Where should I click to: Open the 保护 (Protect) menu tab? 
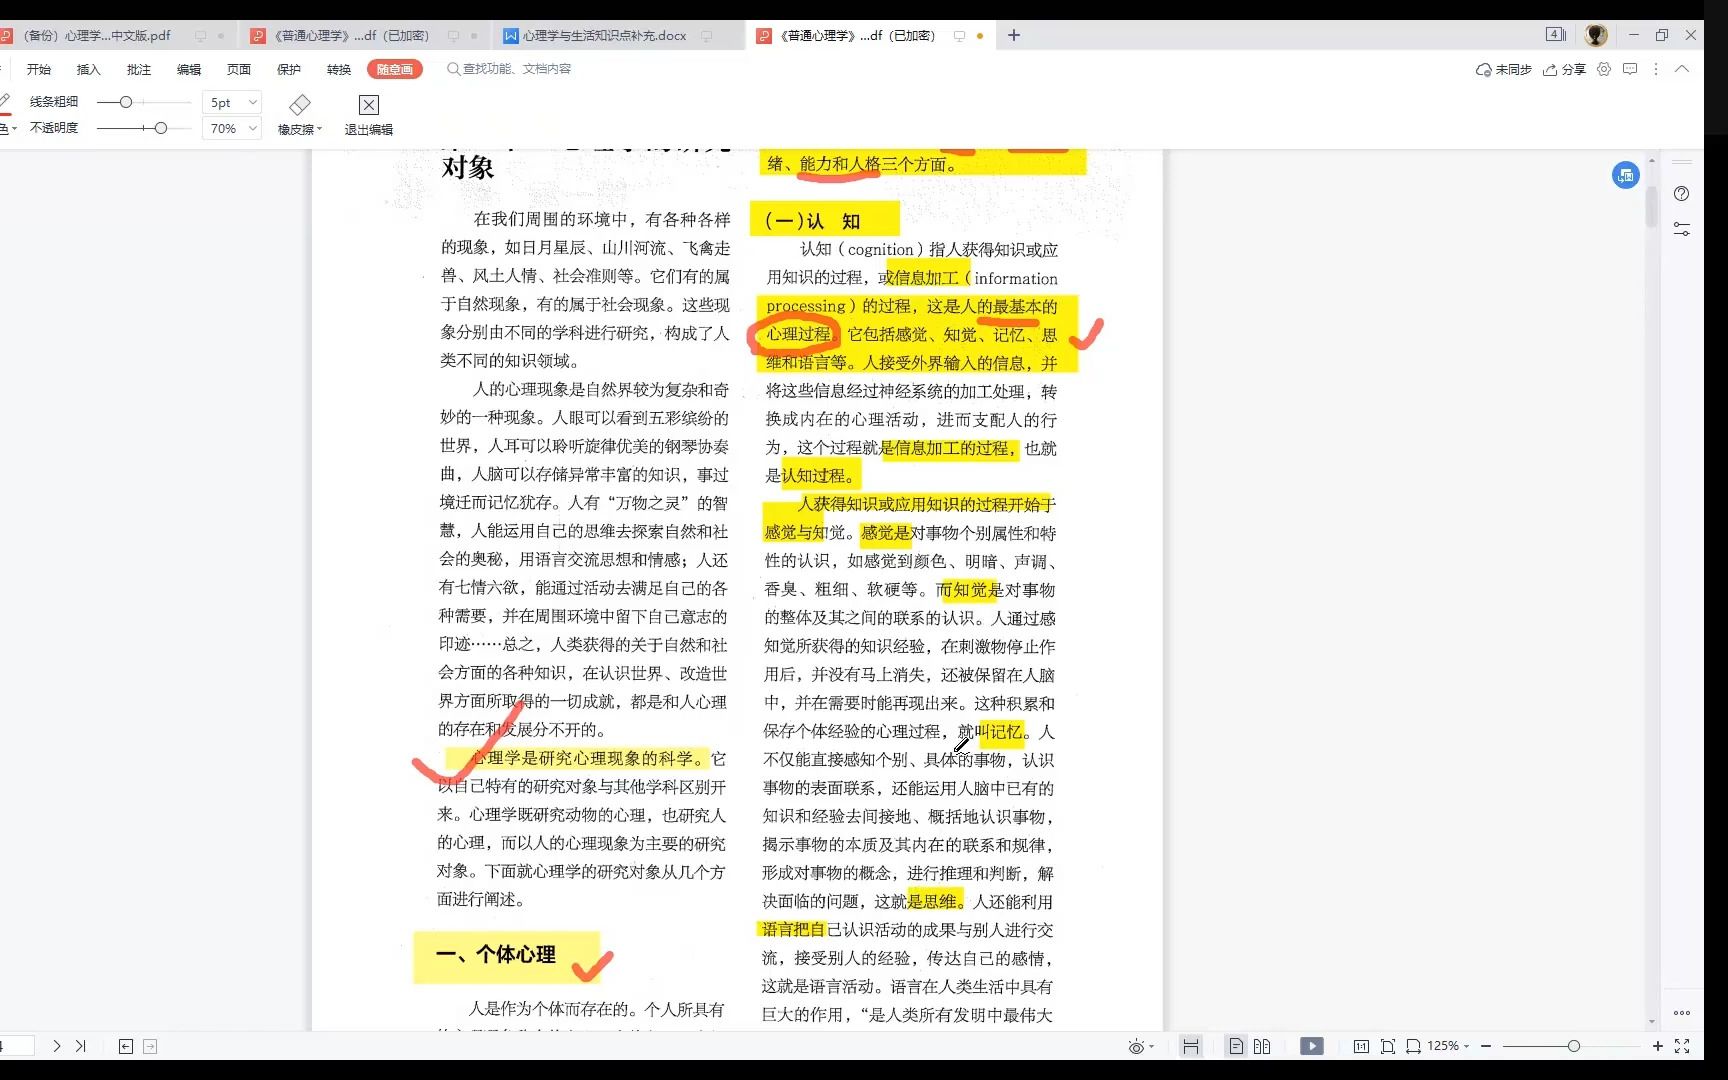(x=289, y=69)
